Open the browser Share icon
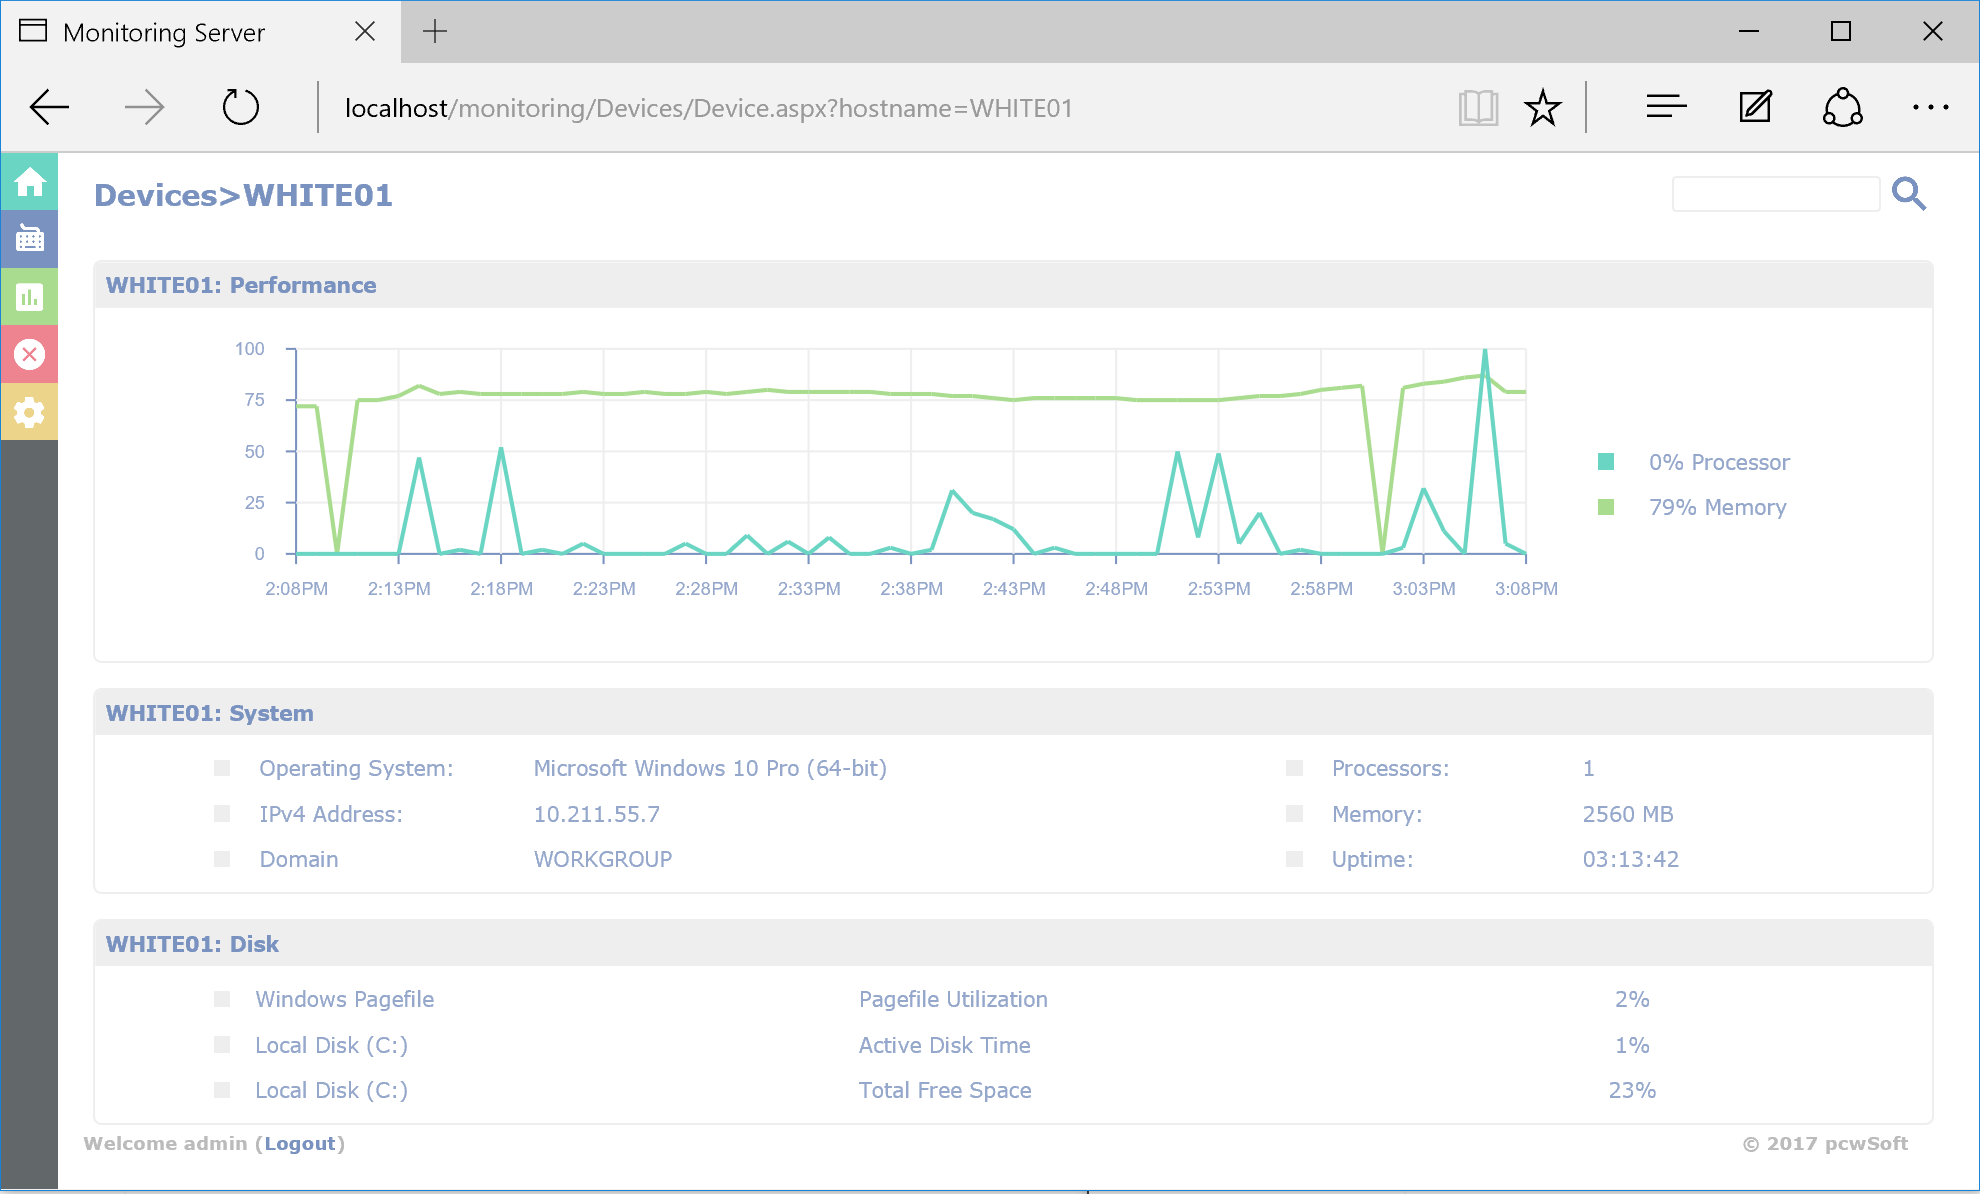The image size is (1980, 1194). (1842, 107)
